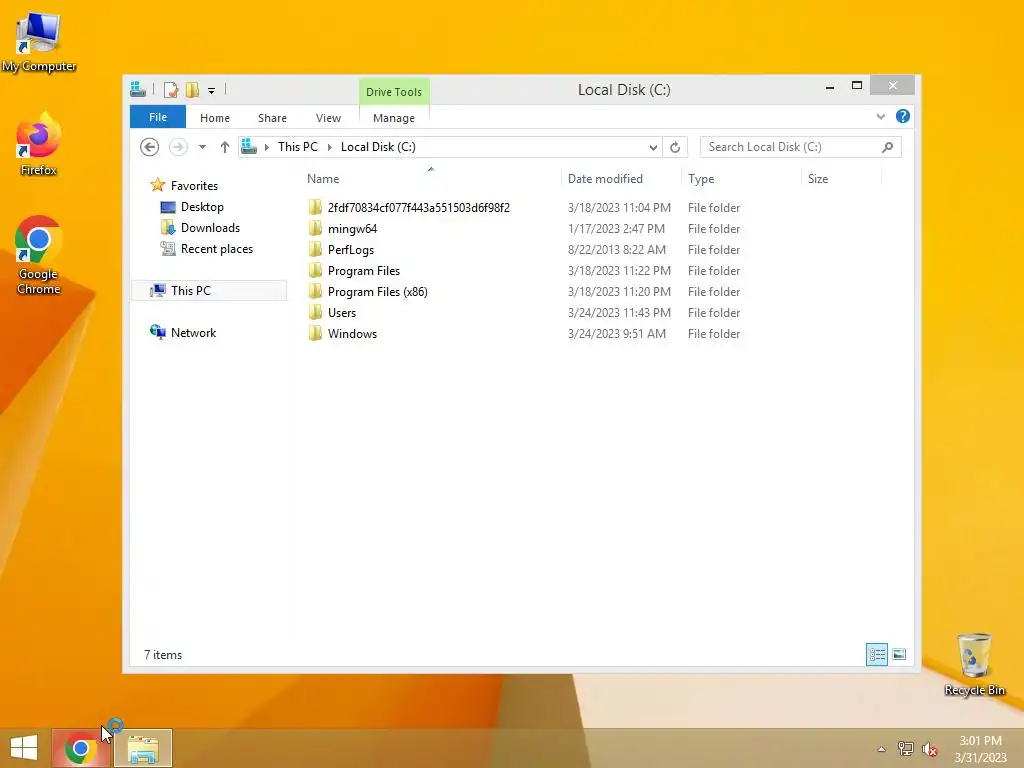The height and width of the screenshot is (768, 1024).
Task: Select the Windows folder
Action: [x=352, y=333]
